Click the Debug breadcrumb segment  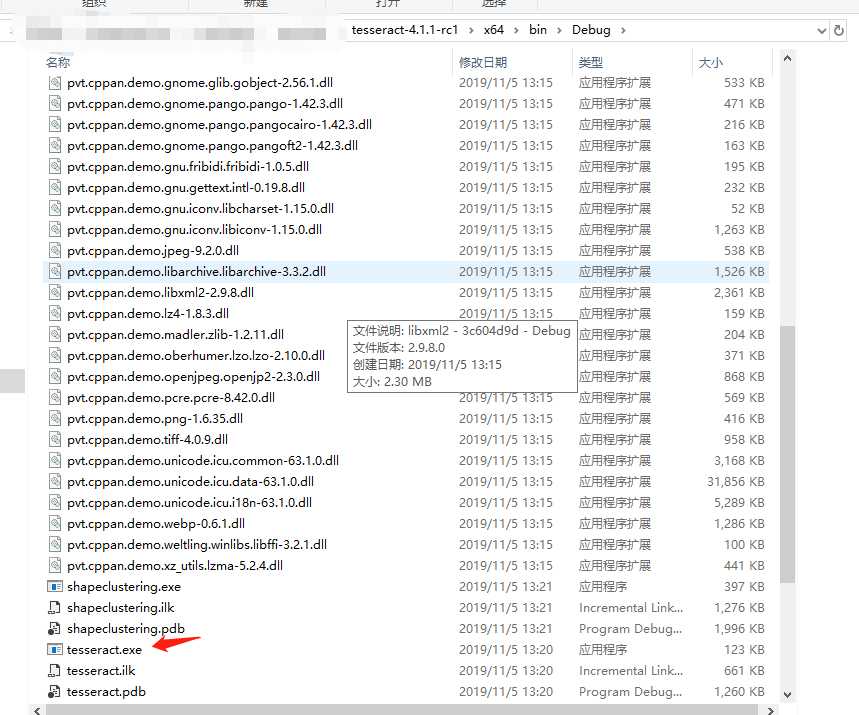coord(591,30)
